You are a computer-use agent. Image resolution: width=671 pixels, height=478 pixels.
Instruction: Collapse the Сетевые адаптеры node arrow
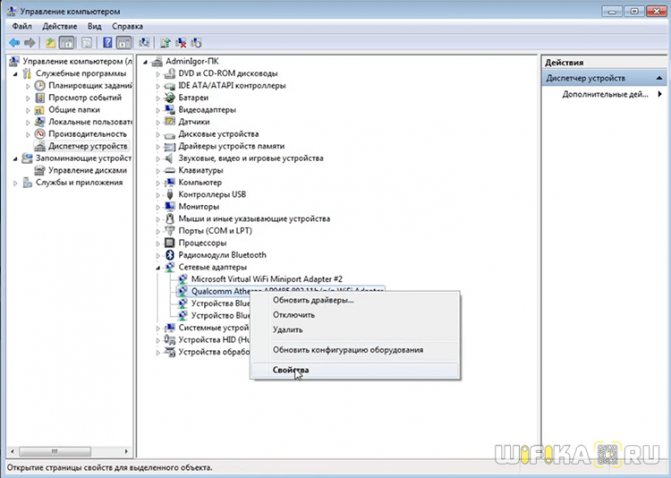click(158, 268)
